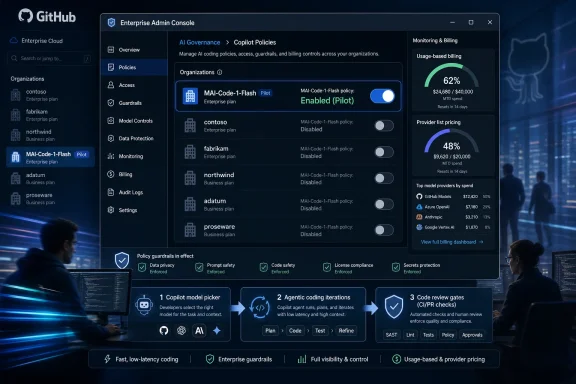
Task: Select contoso in the left Organizations list
Action: (x=50, y=95)
